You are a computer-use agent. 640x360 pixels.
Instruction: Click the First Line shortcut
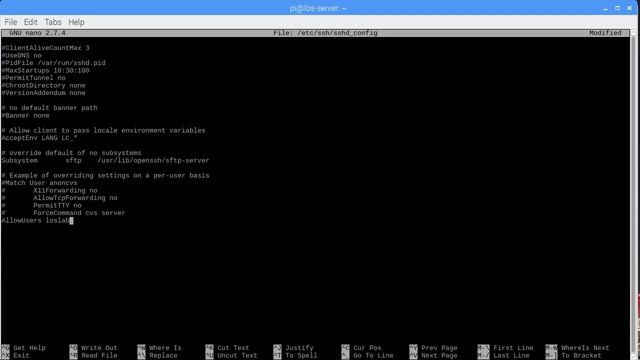click(x=506, y=348)
